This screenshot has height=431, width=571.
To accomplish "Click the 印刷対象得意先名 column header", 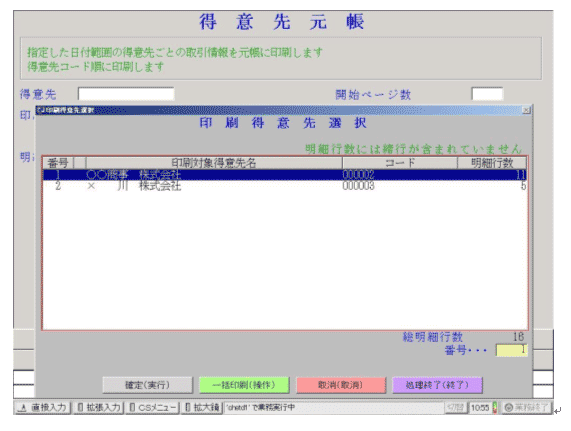I will [214, 163].
